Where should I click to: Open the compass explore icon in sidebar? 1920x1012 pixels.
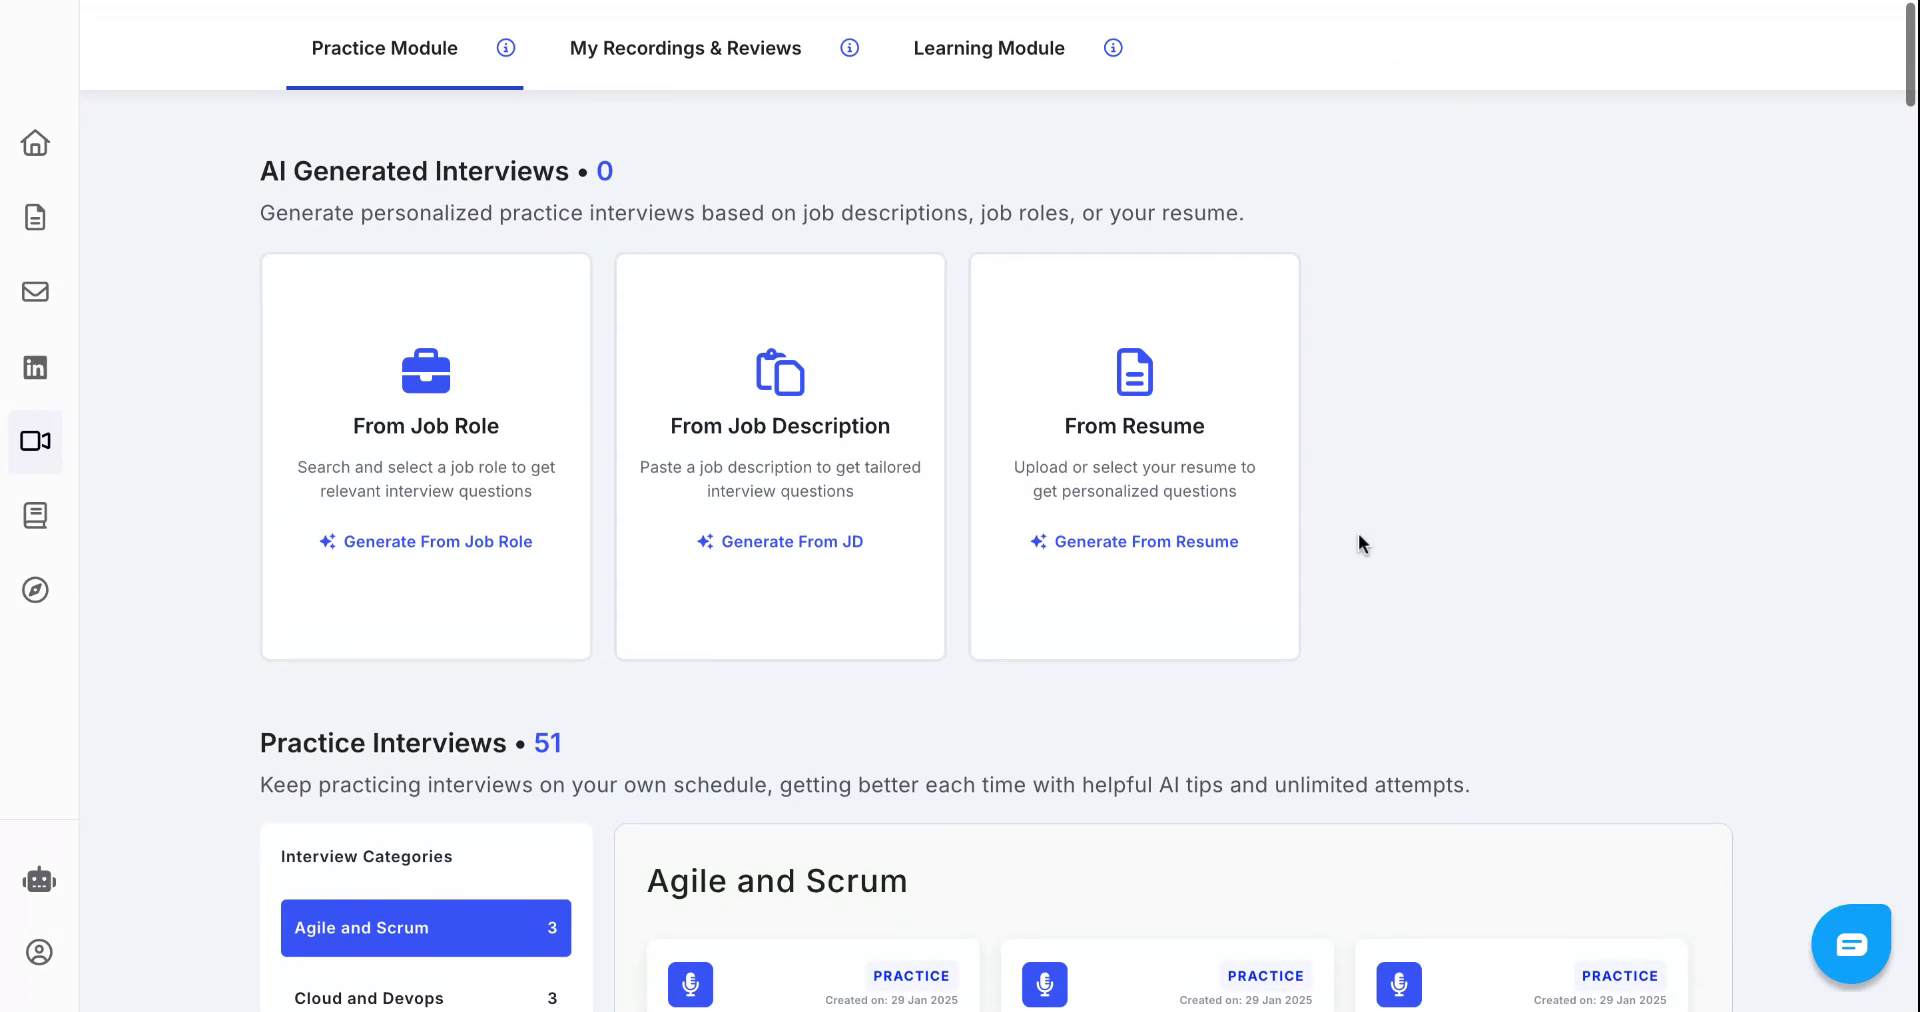click(x=35, y=590)
